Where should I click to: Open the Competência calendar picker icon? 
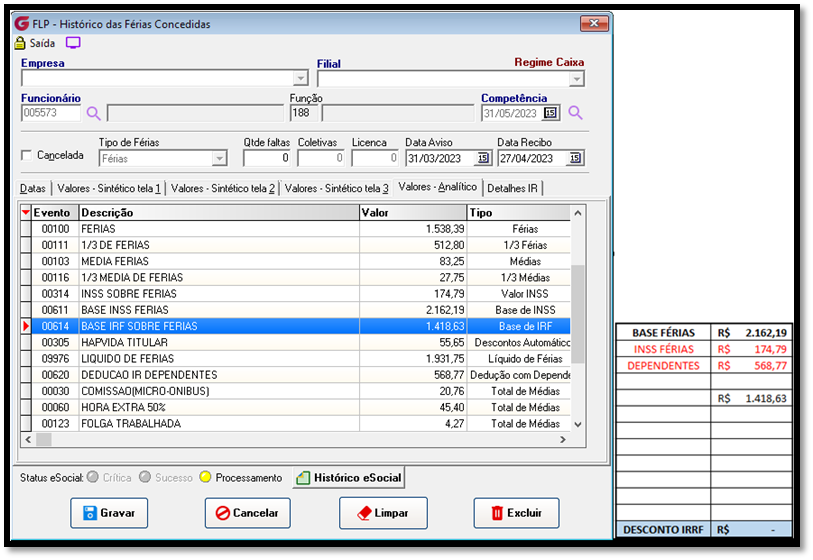click(x=550, y=113)
